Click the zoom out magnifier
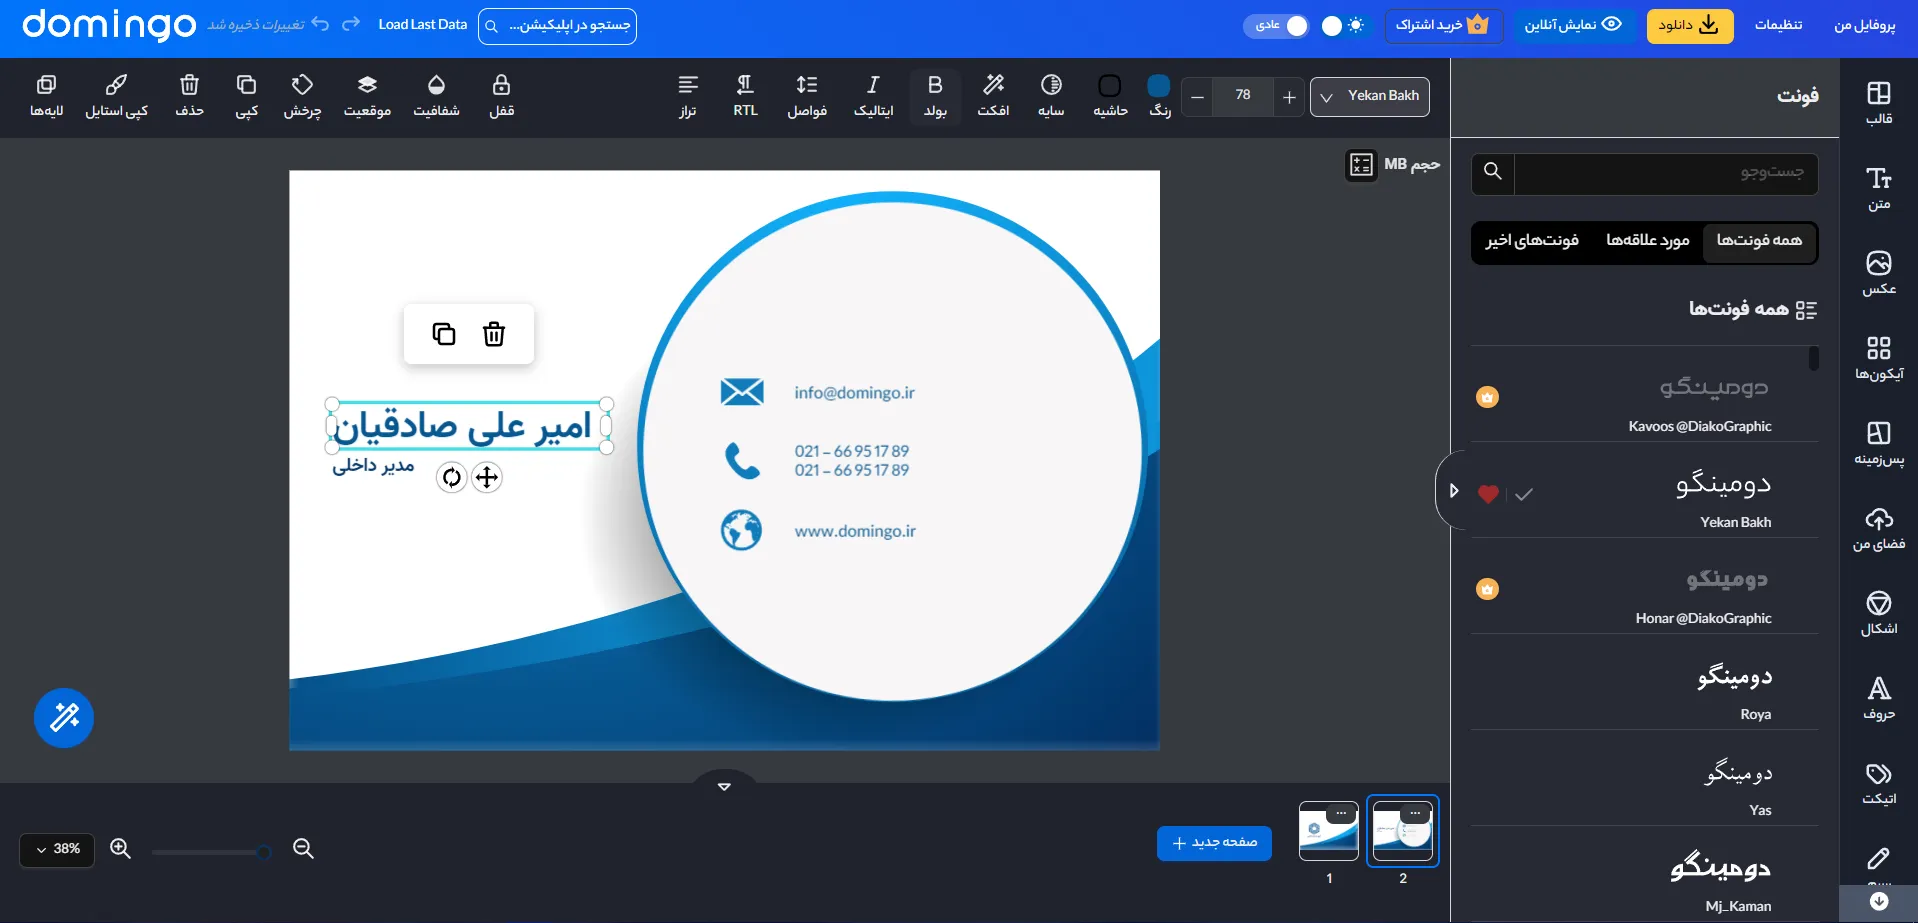 click(x=303, y=849)
